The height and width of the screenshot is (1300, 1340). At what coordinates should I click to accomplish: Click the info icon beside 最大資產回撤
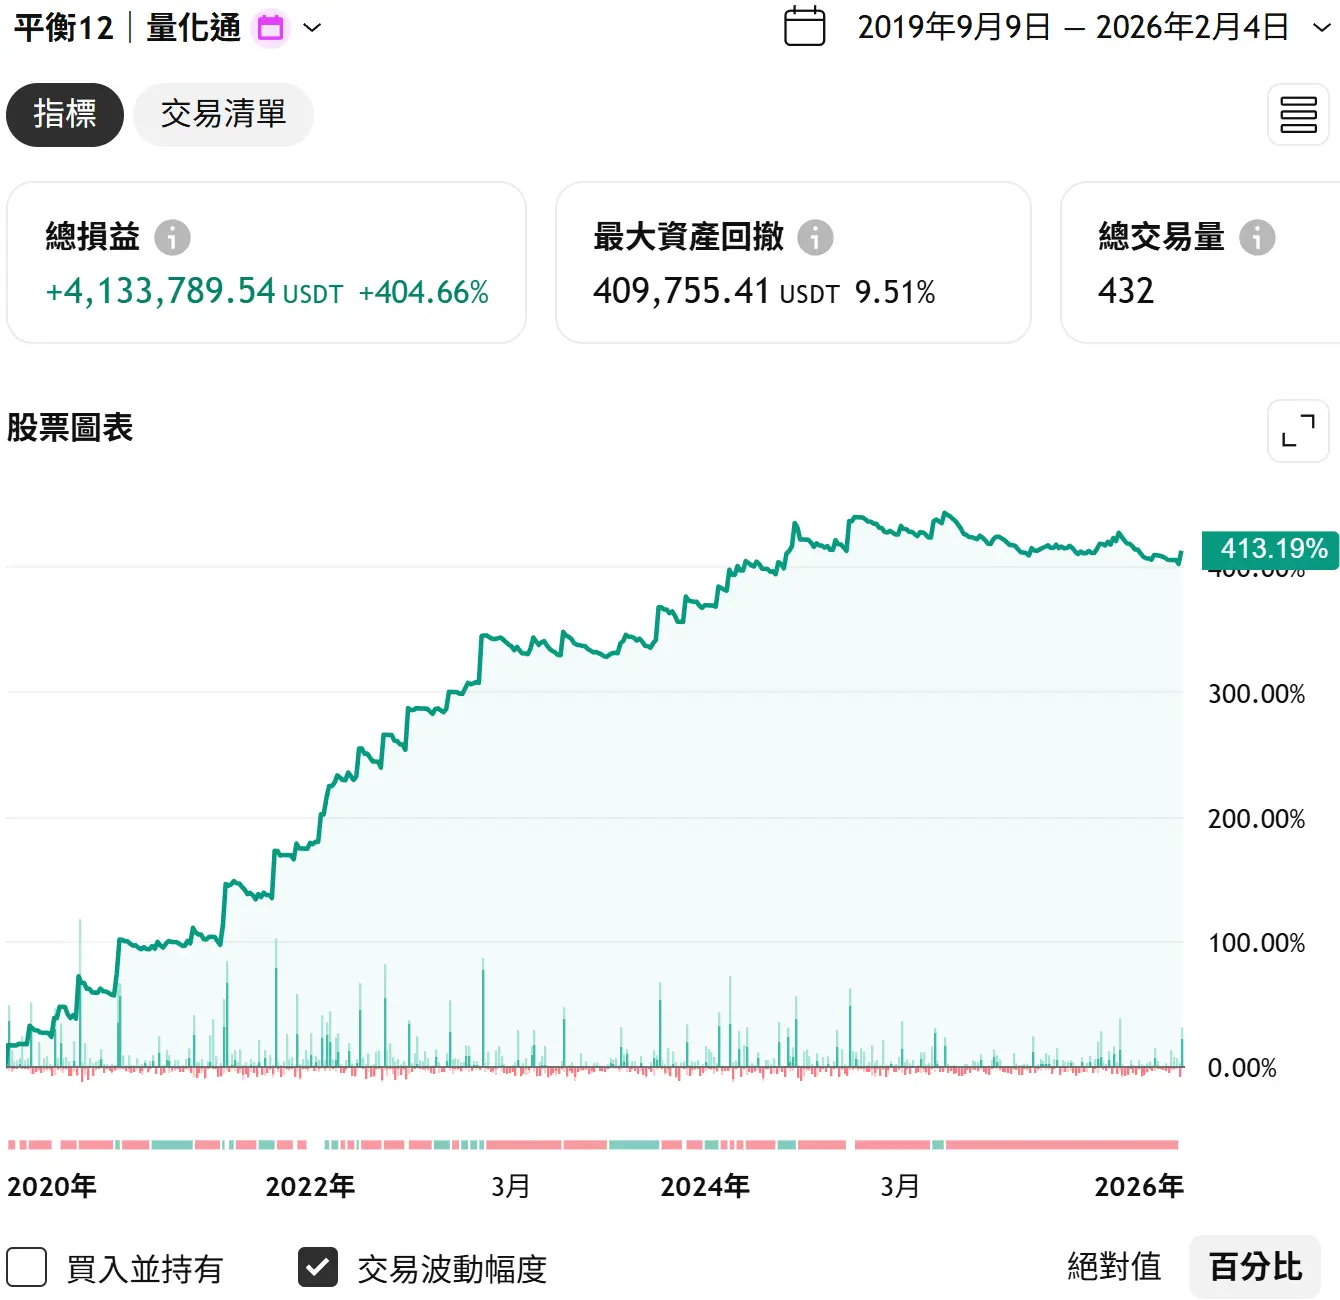point(815,238)
